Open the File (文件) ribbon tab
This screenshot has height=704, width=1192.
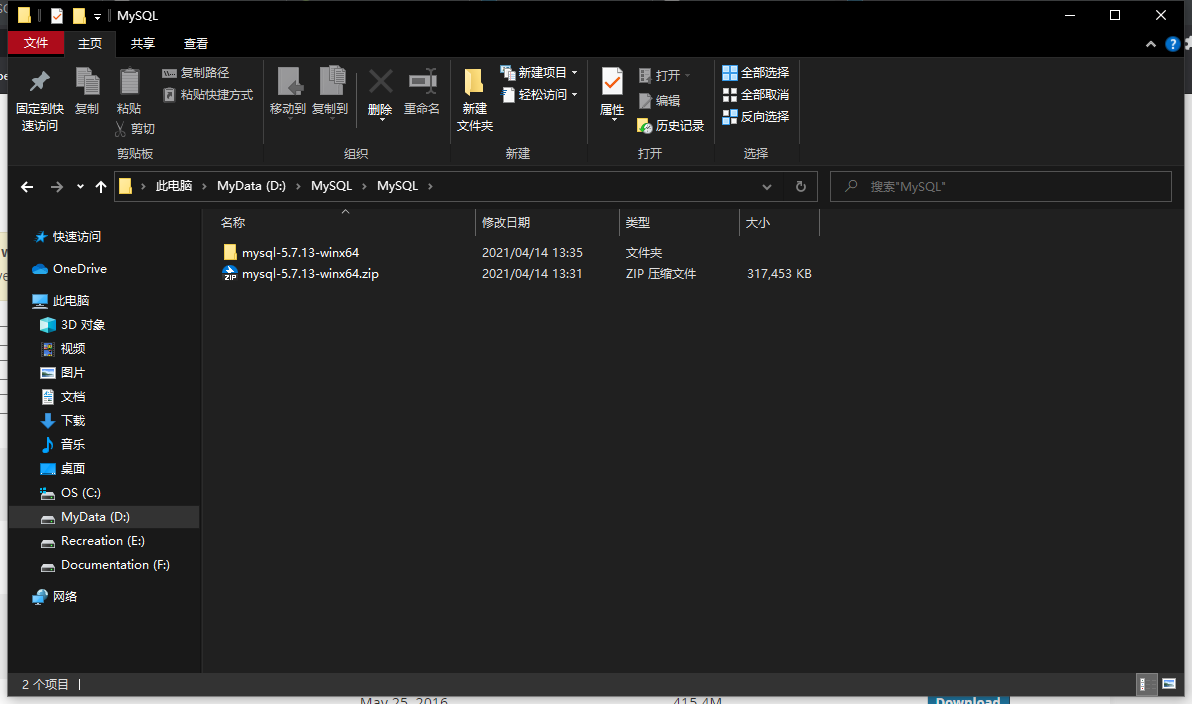click(36, 43)
